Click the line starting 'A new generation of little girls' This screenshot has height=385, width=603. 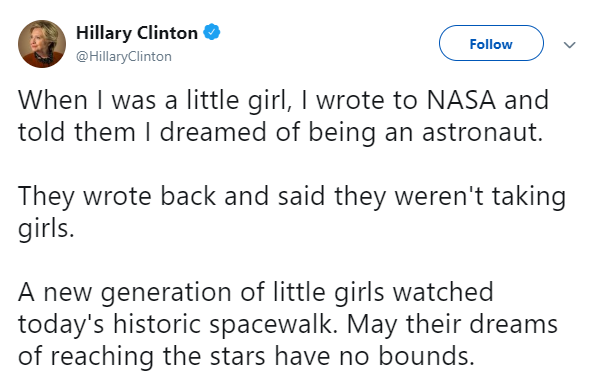pyautogui.click(x=256, y=292)
